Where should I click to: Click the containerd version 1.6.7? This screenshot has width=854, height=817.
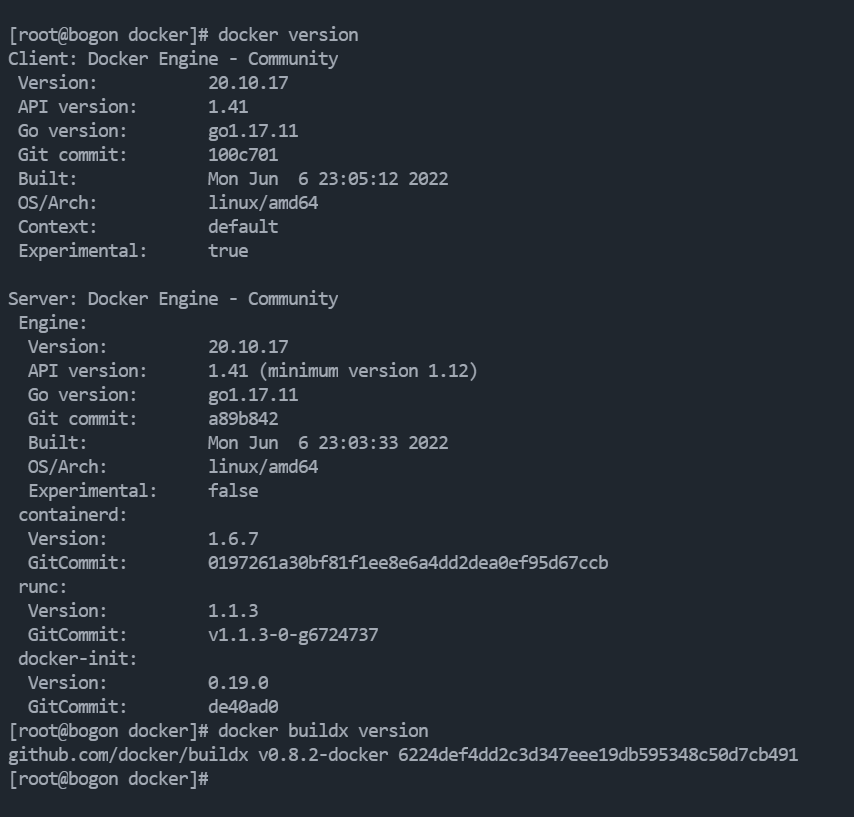pos(233,539)
